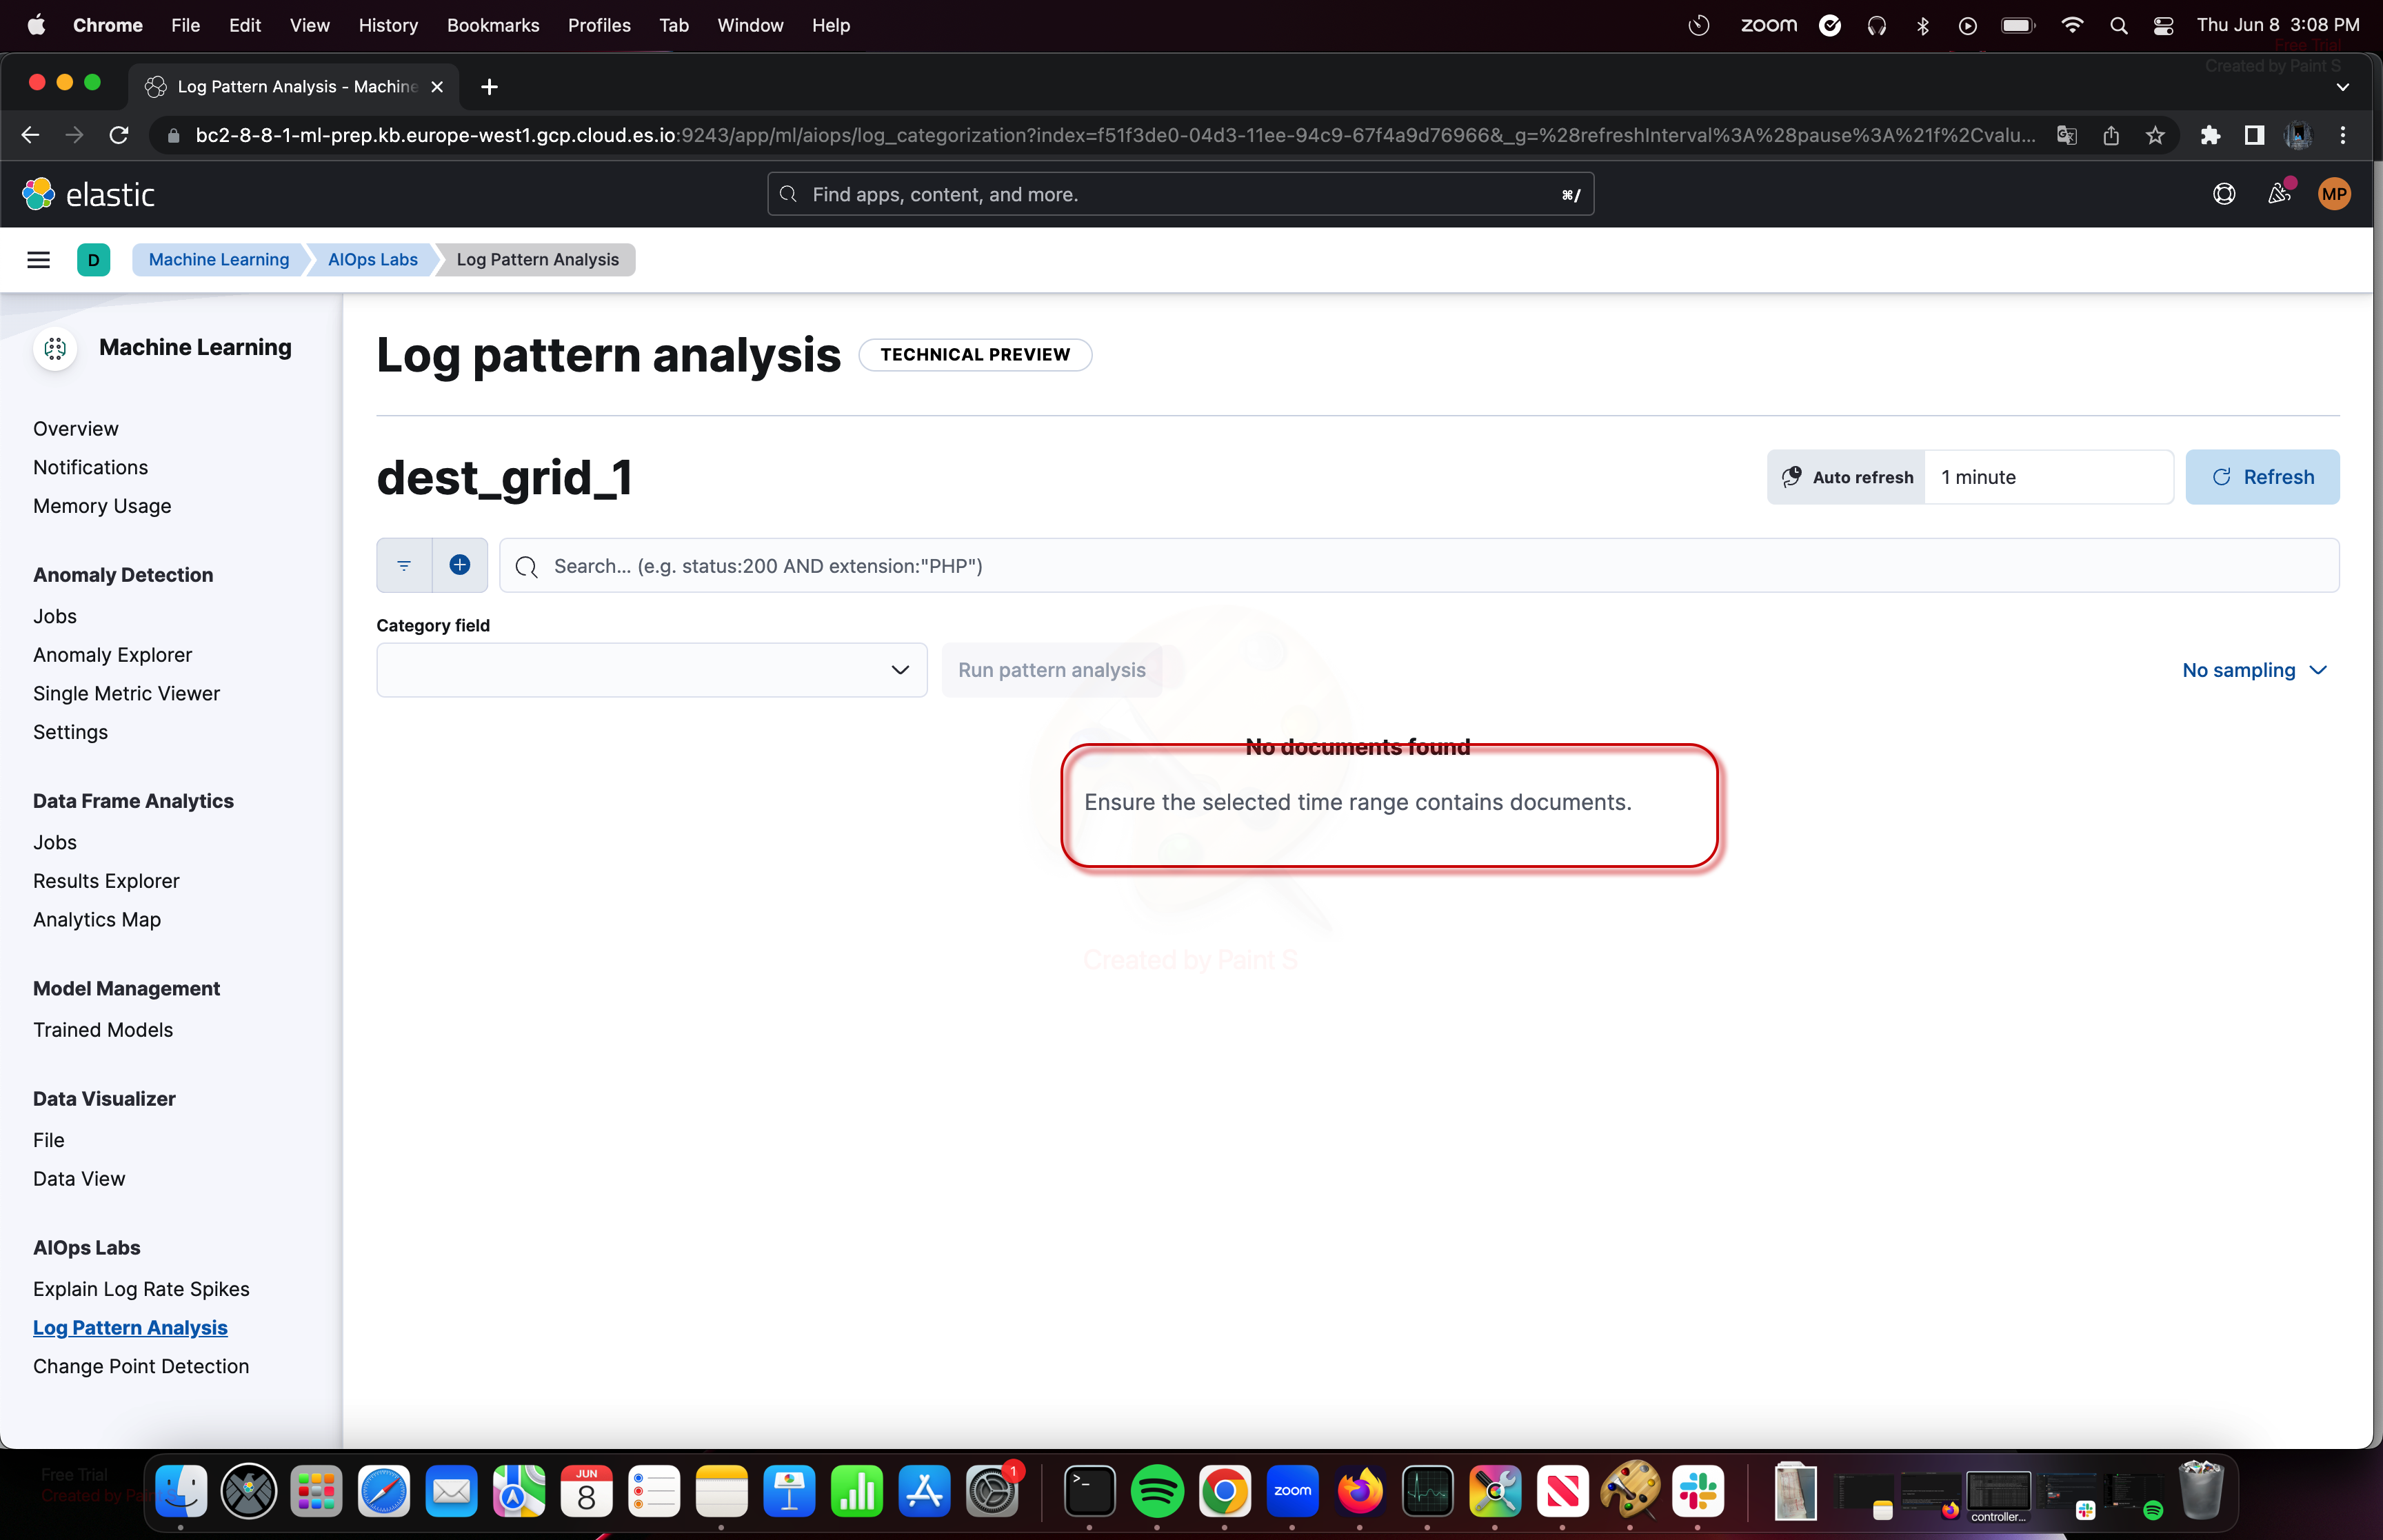Click the add filter plus icon
Viewport: 2383px width, 1540px height.
[x=459, y=566]
